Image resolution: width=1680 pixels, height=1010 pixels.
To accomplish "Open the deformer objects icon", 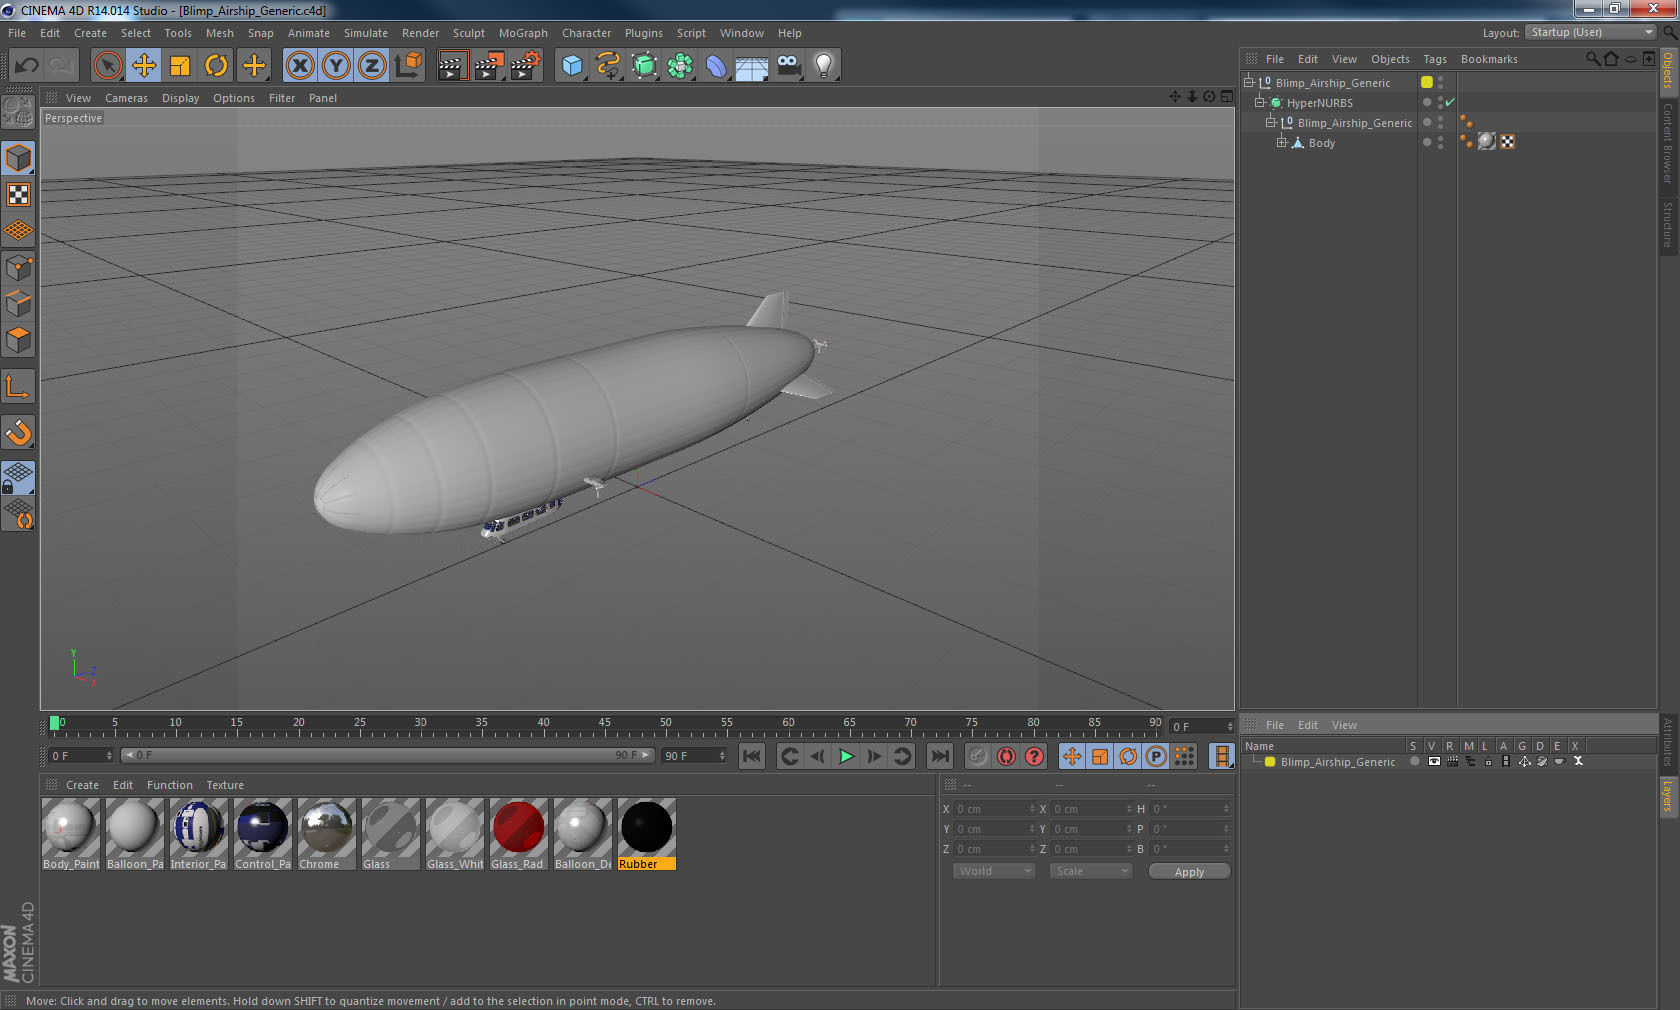I will click(716, 66).
